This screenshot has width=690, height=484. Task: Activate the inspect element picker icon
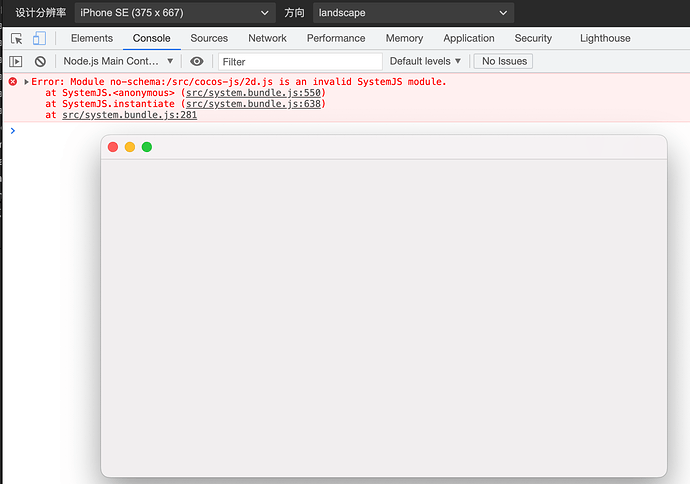tap(17, 39)
